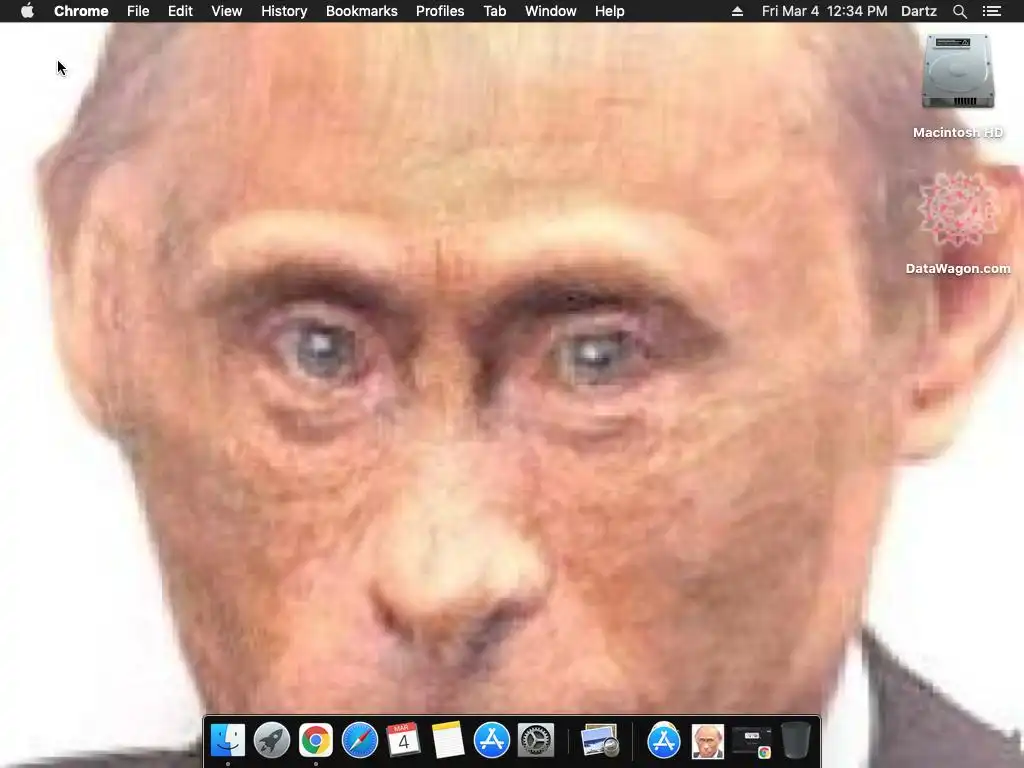Open the Help menu
The image size is (1024, 768).
coord(609,11)
